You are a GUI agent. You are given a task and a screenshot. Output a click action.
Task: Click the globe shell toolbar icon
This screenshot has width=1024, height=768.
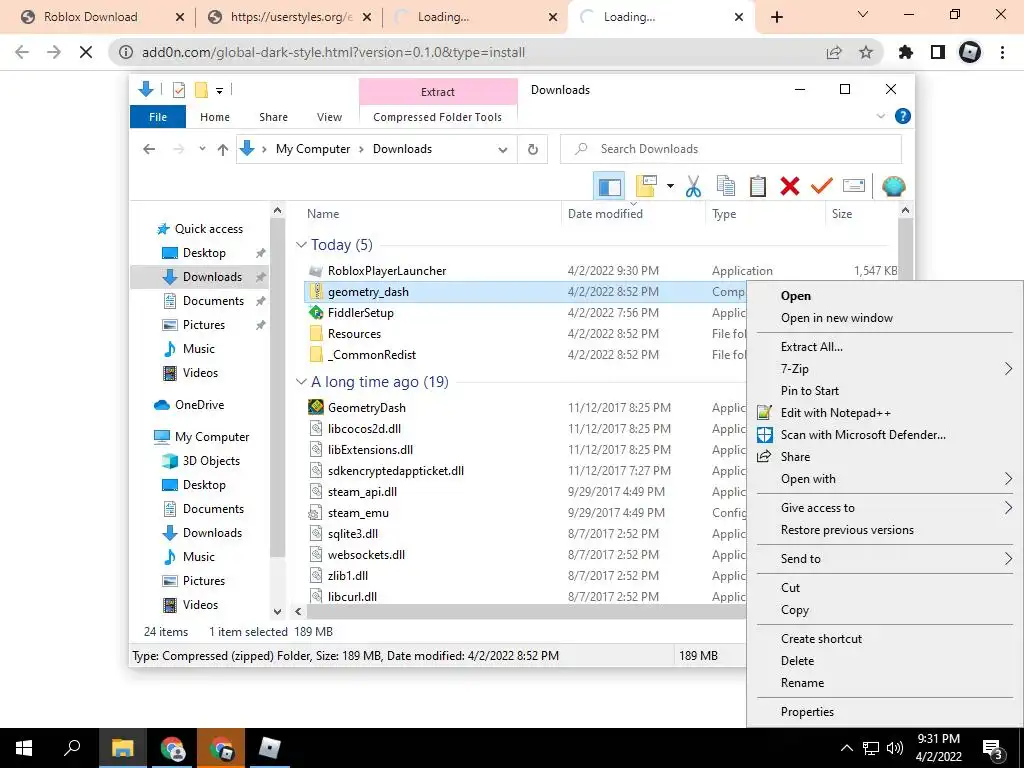(893, 187)
